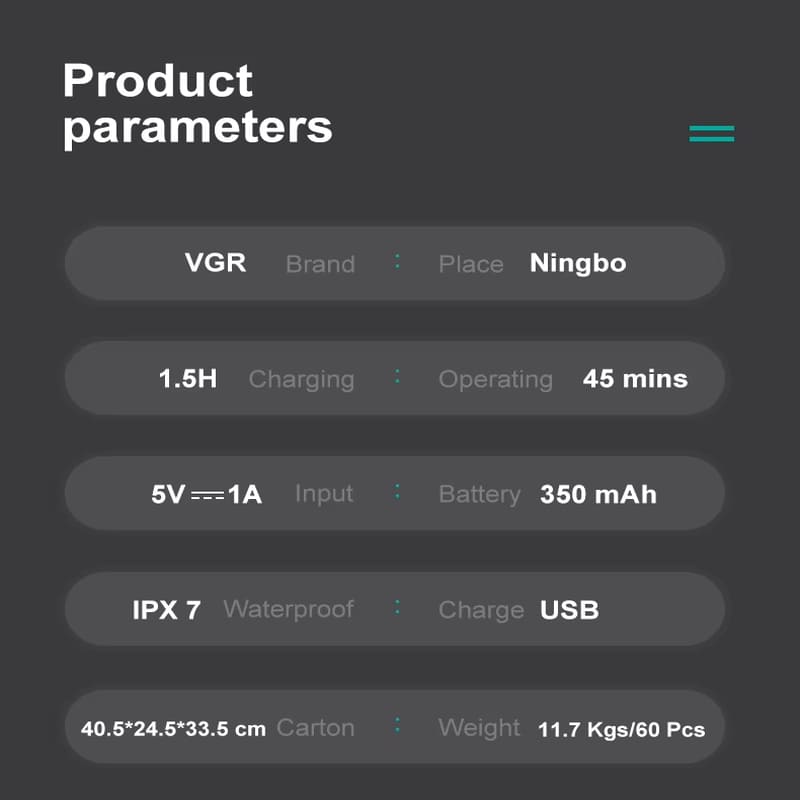This screenshot has height=800, width=800.
Task: Click the 1.5H charging time
Action: [x=188, y=379]
